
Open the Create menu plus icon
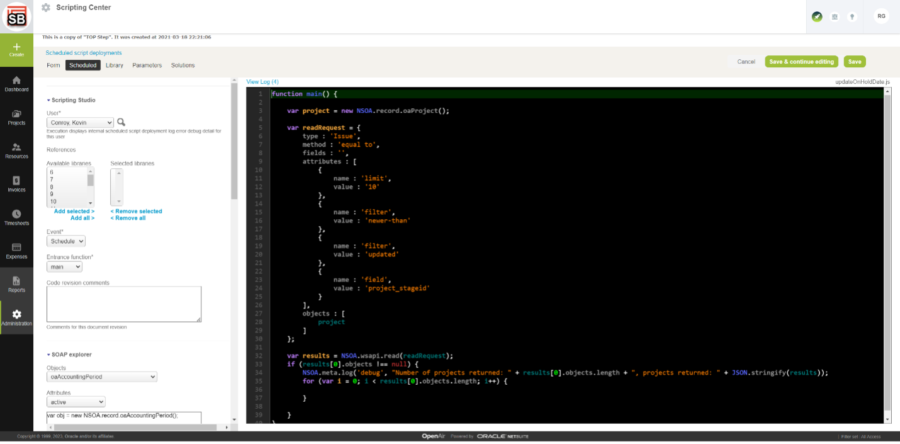pos(17,46)
